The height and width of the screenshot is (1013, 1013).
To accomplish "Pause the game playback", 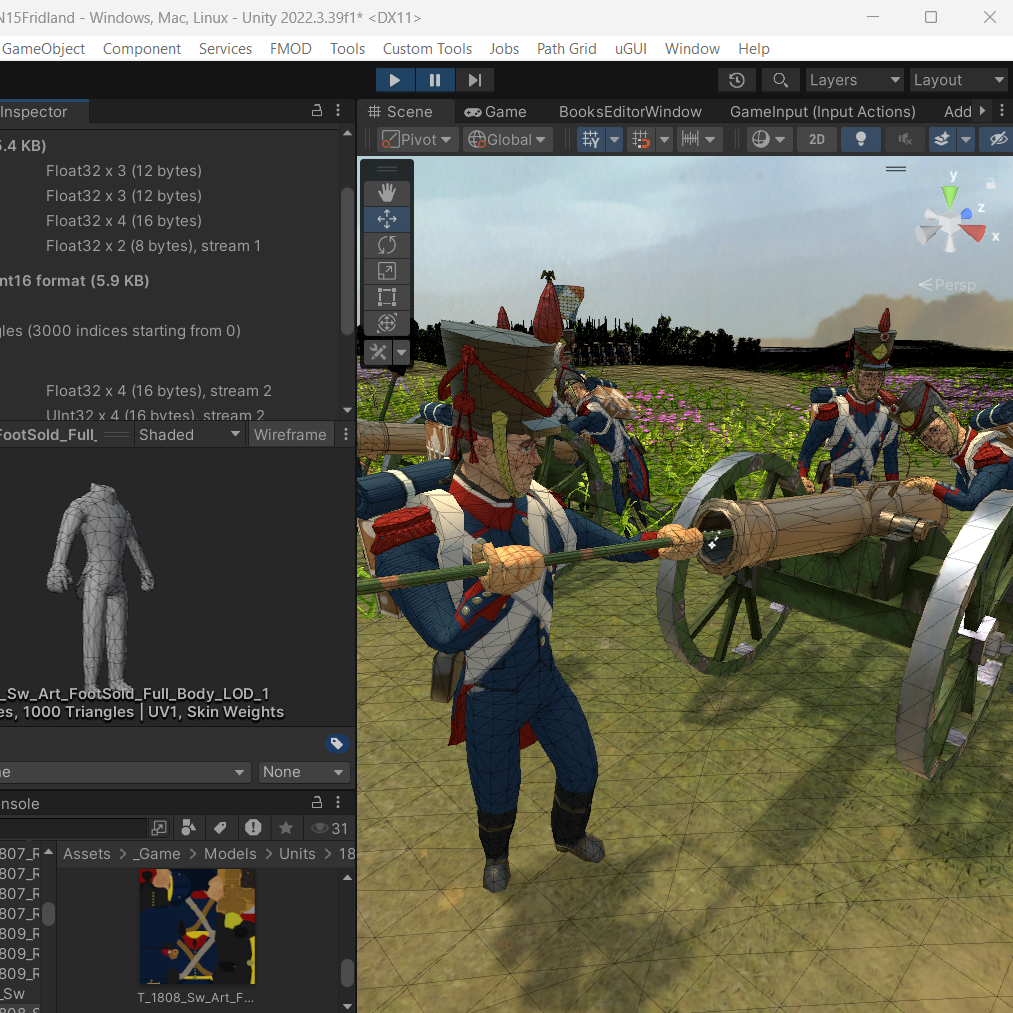I will coord(435,80).
